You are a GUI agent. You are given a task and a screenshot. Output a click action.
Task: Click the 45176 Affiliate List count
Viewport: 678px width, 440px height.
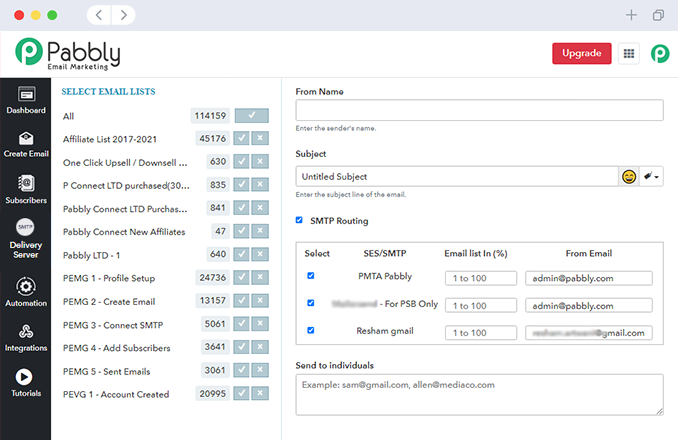coord(212,138)
